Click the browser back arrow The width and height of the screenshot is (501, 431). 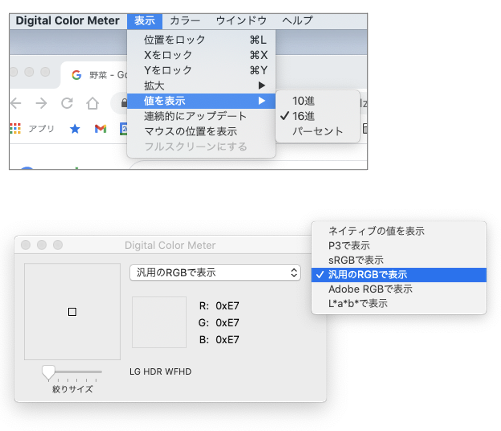pyautogui.click(x=16, y=103)
